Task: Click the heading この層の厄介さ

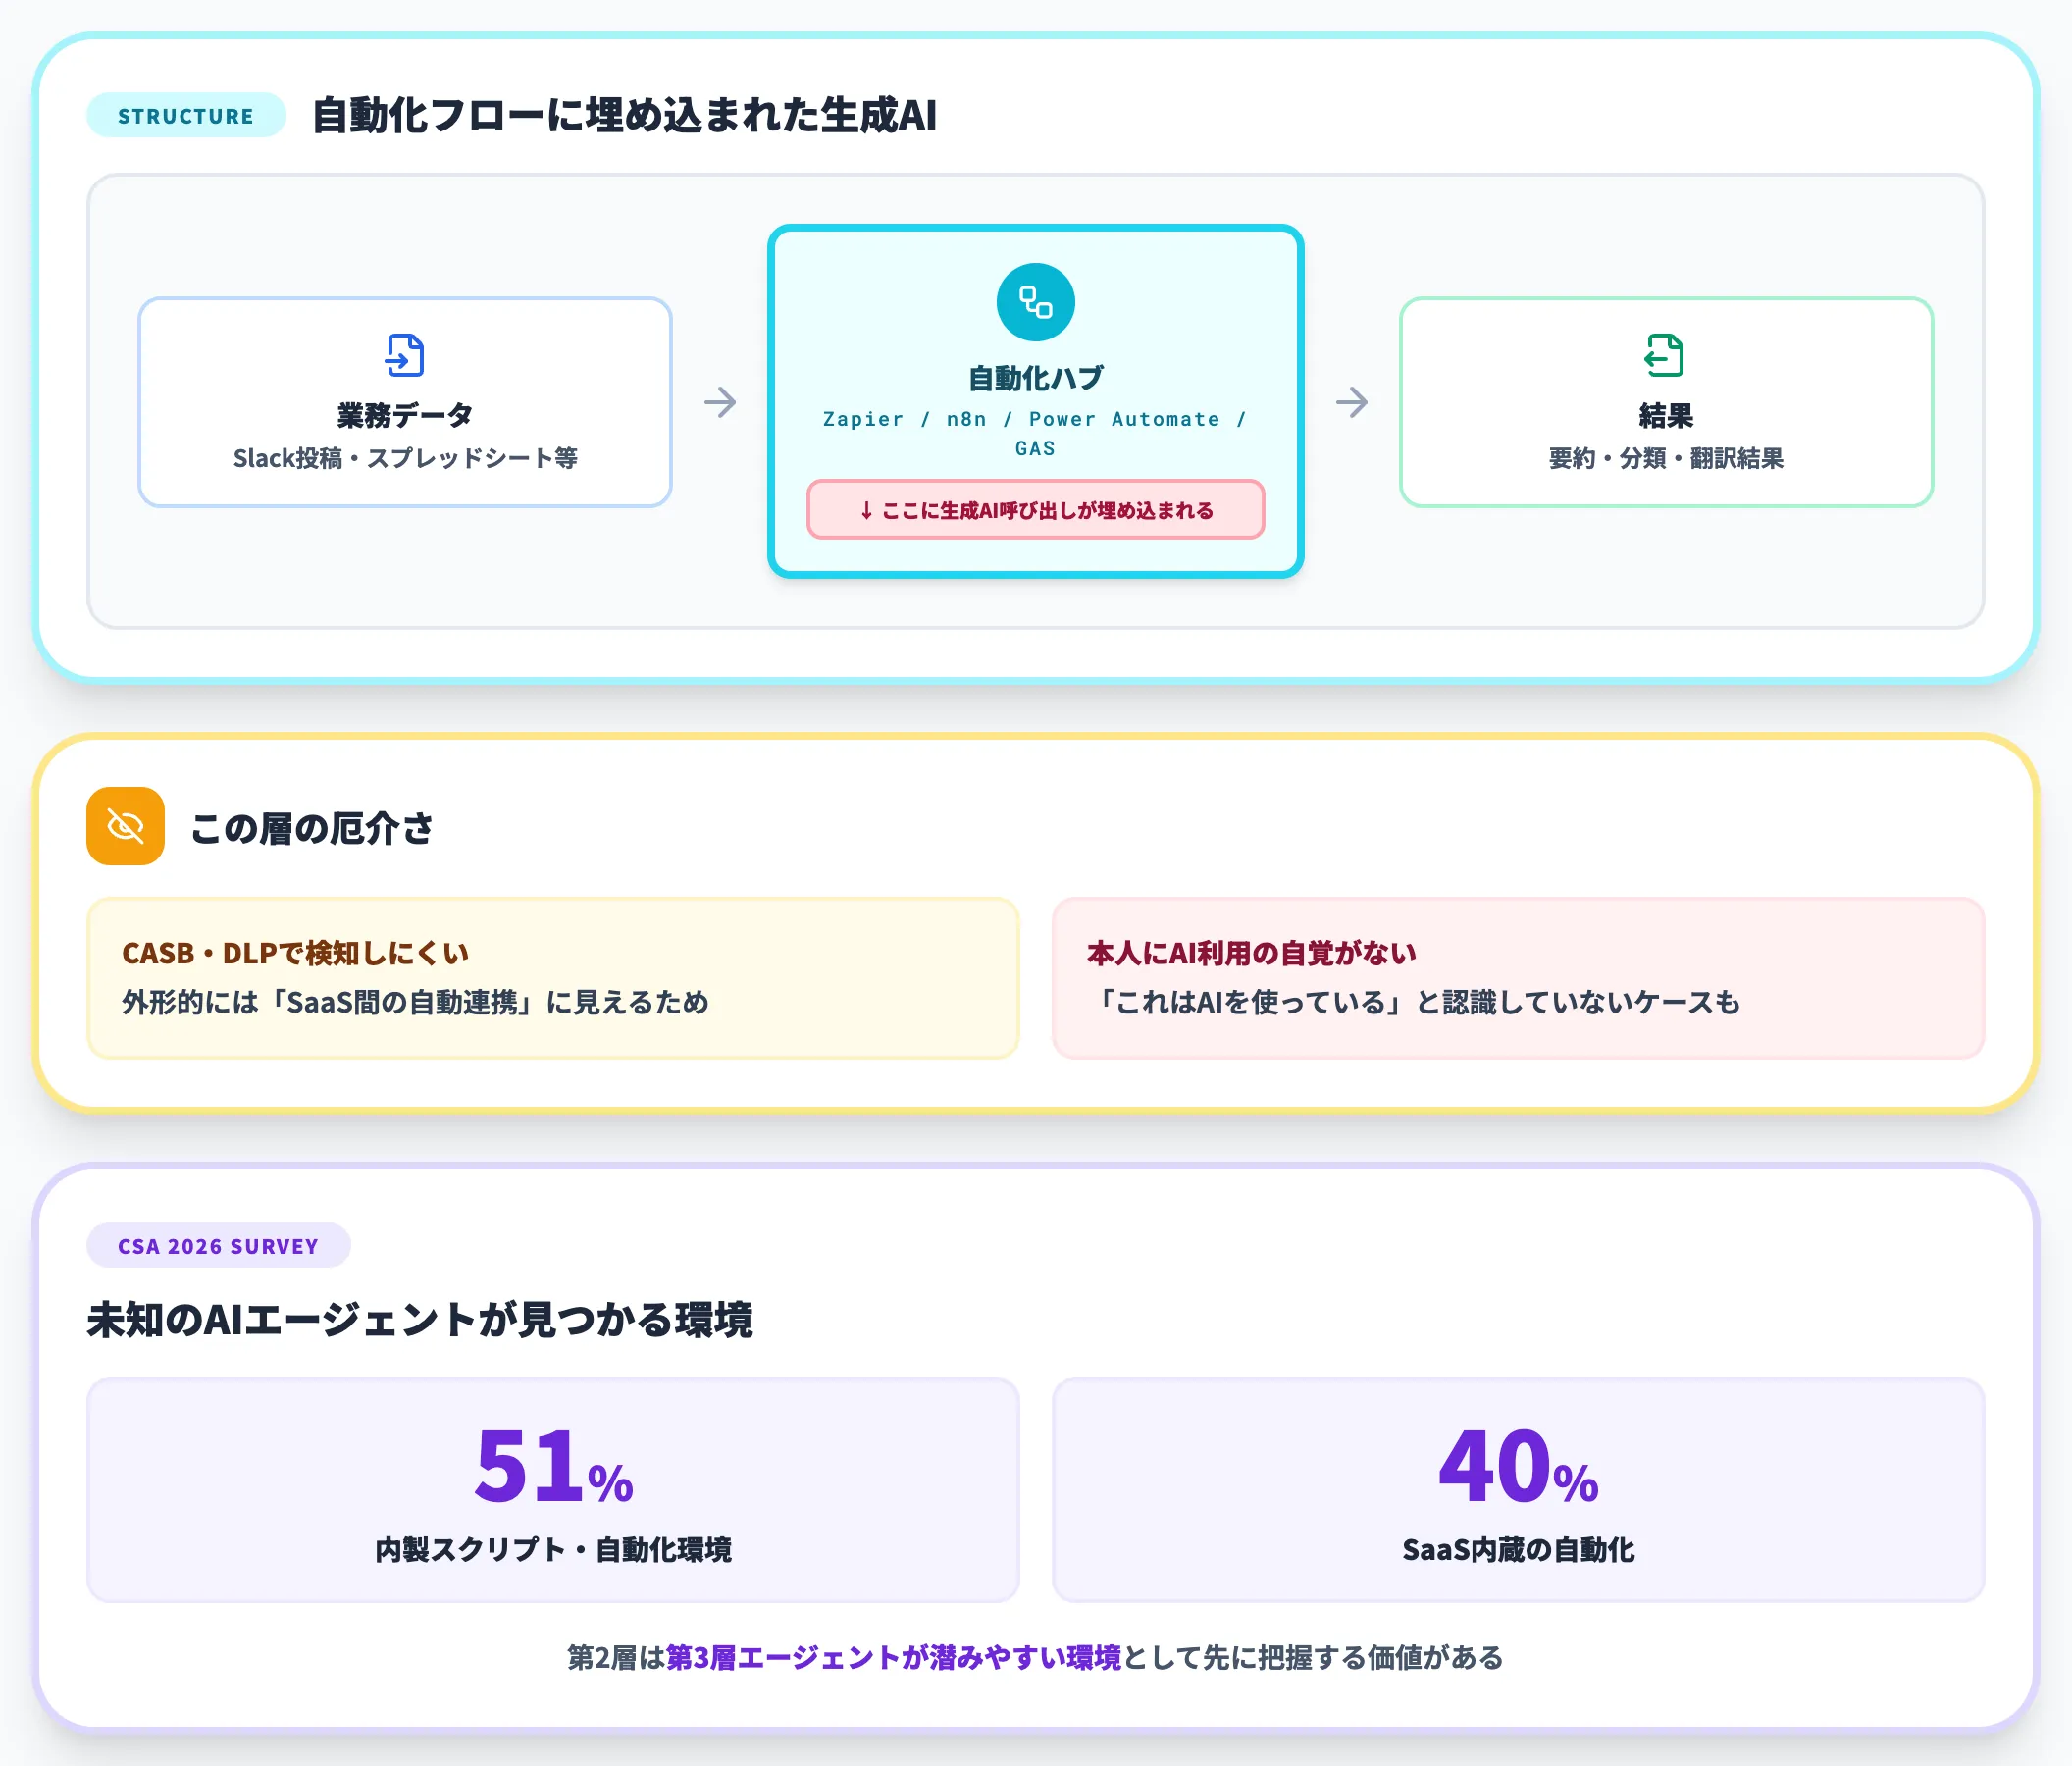Action: 312,828
